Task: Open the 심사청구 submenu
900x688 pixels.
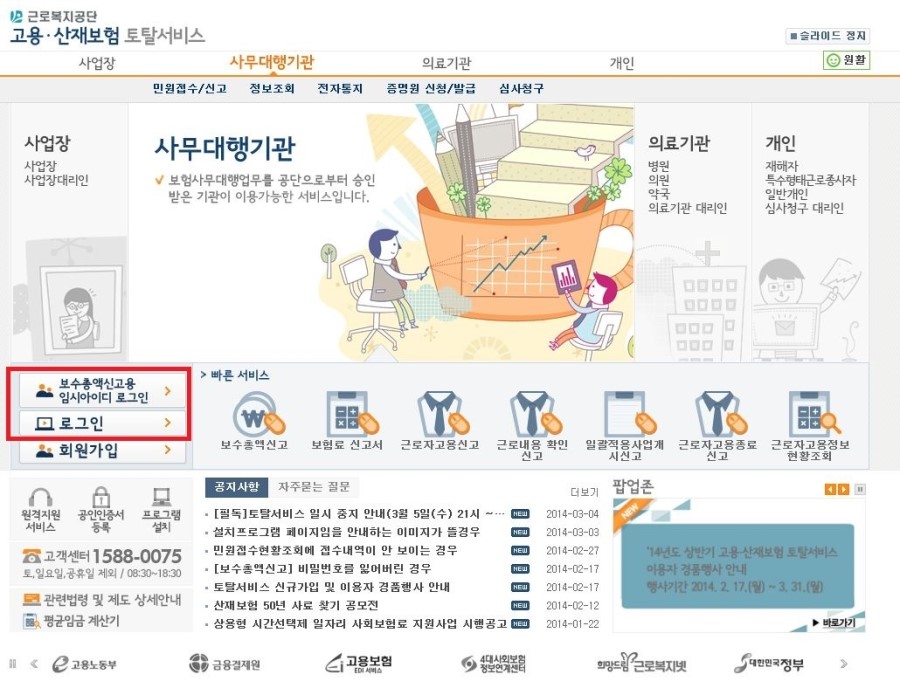Action: point(521,88)
